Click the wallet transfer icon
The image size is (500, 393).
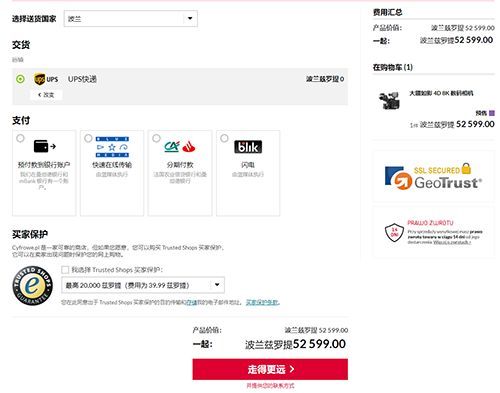[45, 146]
